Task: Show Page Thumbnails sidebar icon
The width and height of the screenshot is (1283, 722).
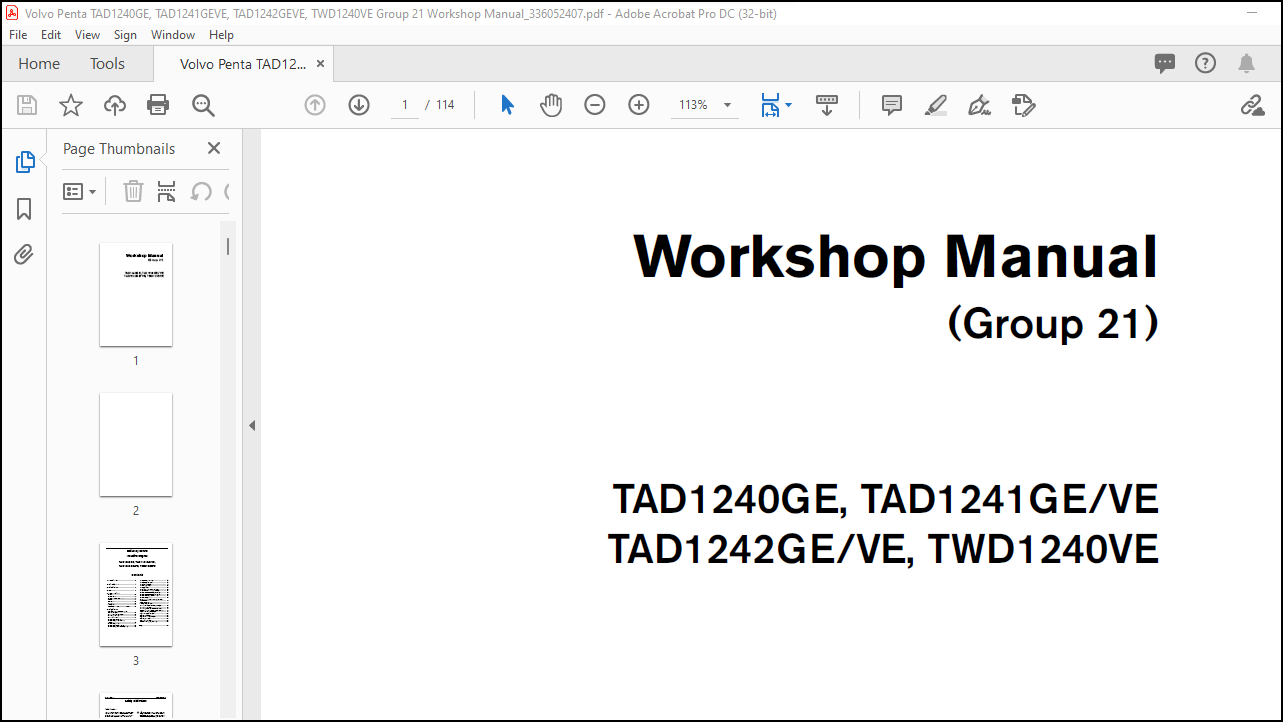Action: pos(25,162)
